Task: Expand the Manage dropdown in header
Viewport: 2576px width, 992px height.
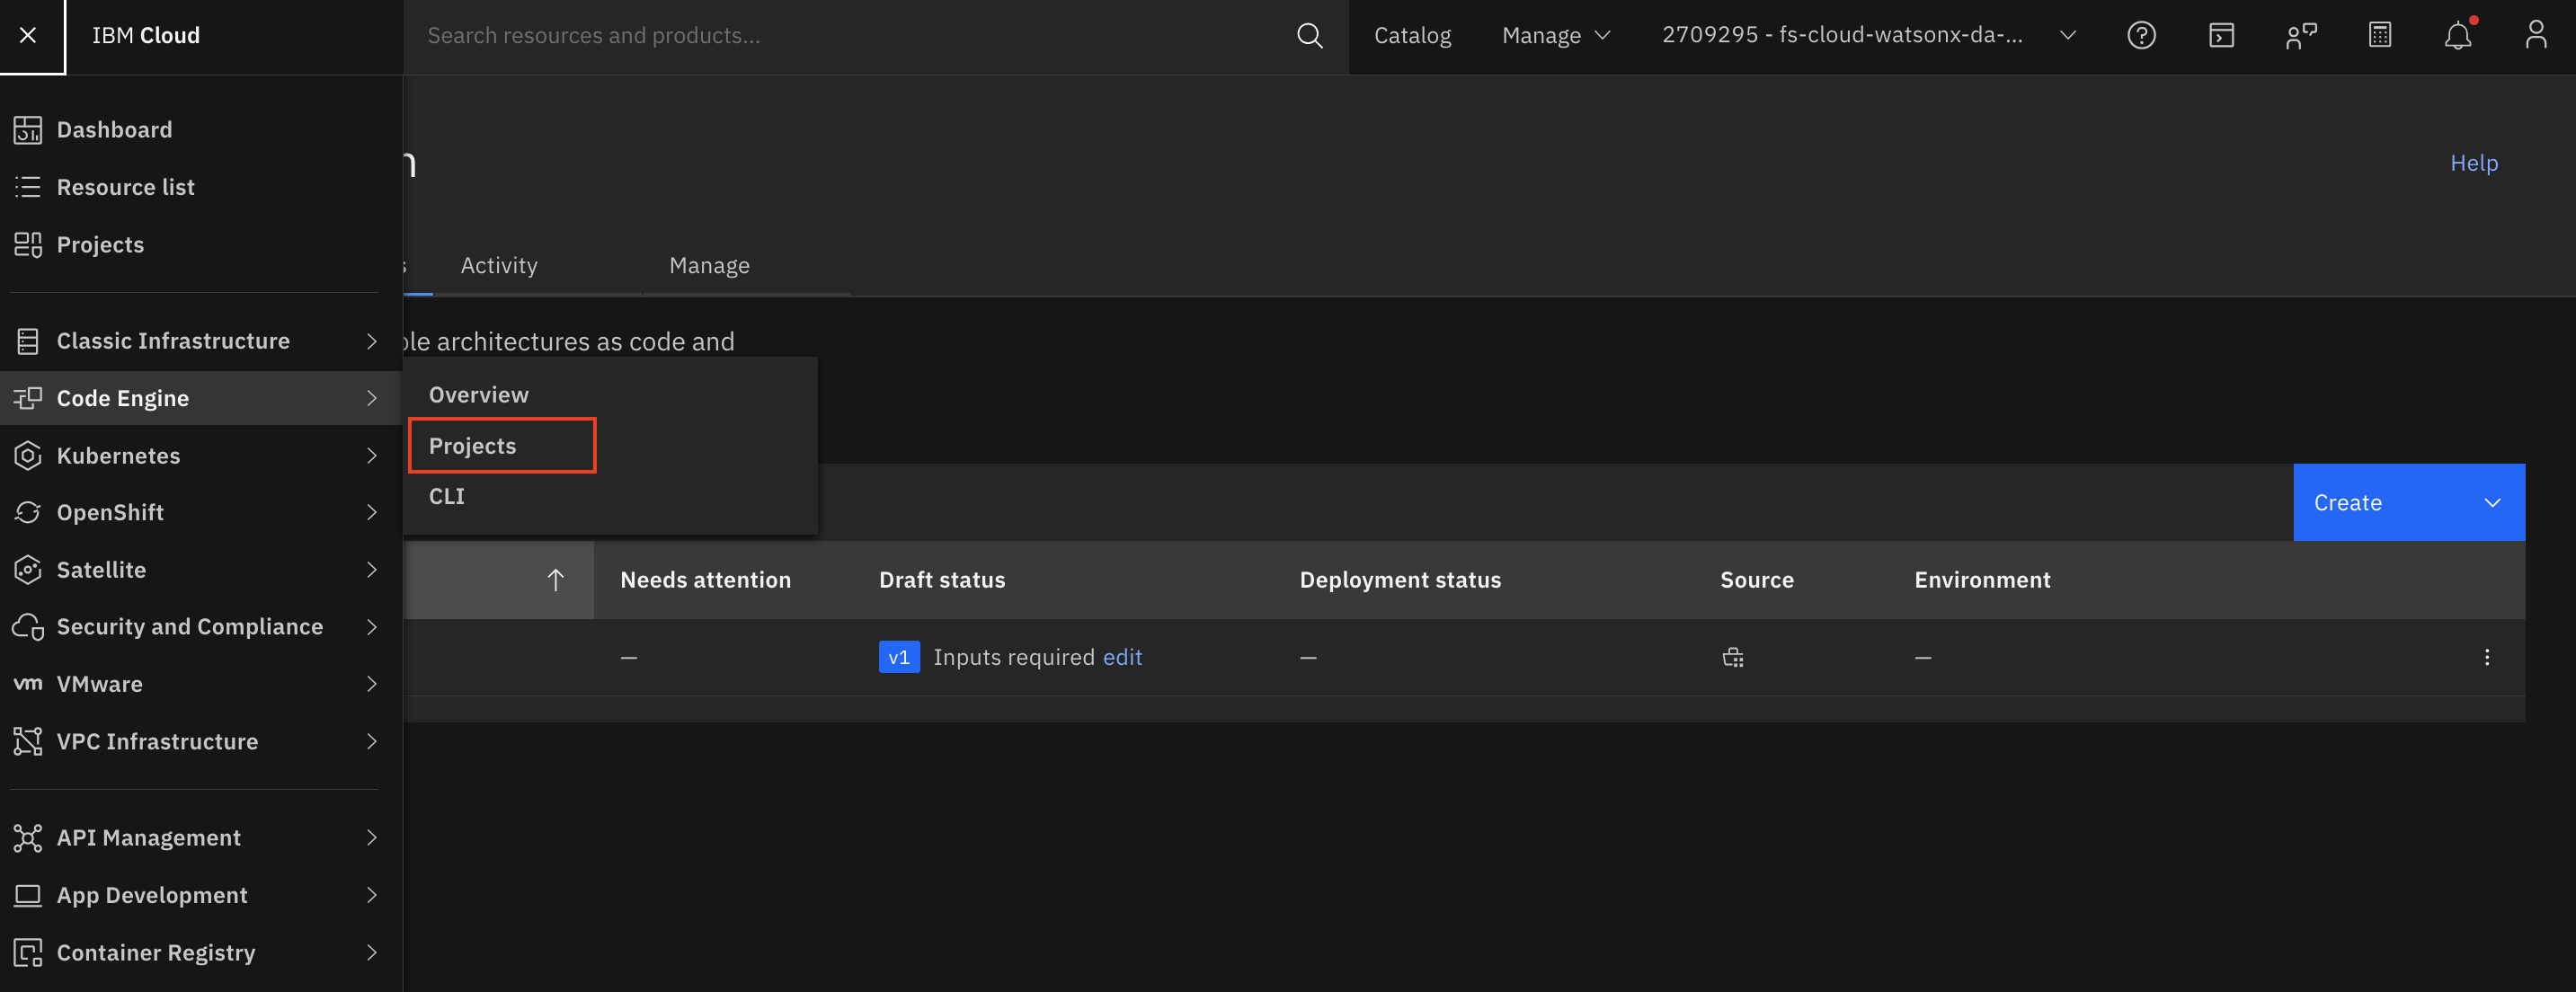Action: (1555, 36)
